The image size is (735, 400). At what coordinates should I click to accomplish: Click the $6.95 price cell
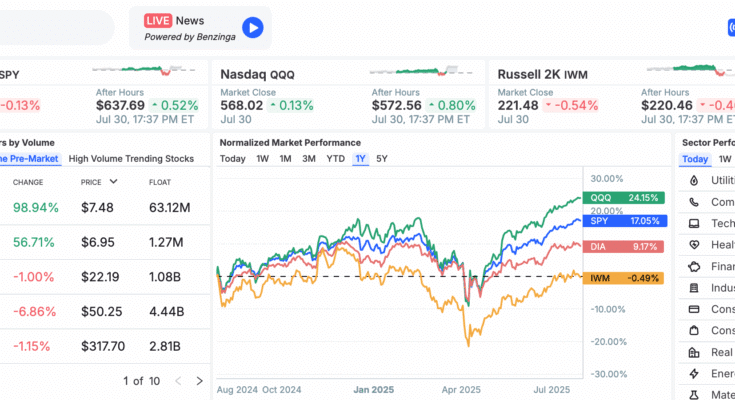98,242
